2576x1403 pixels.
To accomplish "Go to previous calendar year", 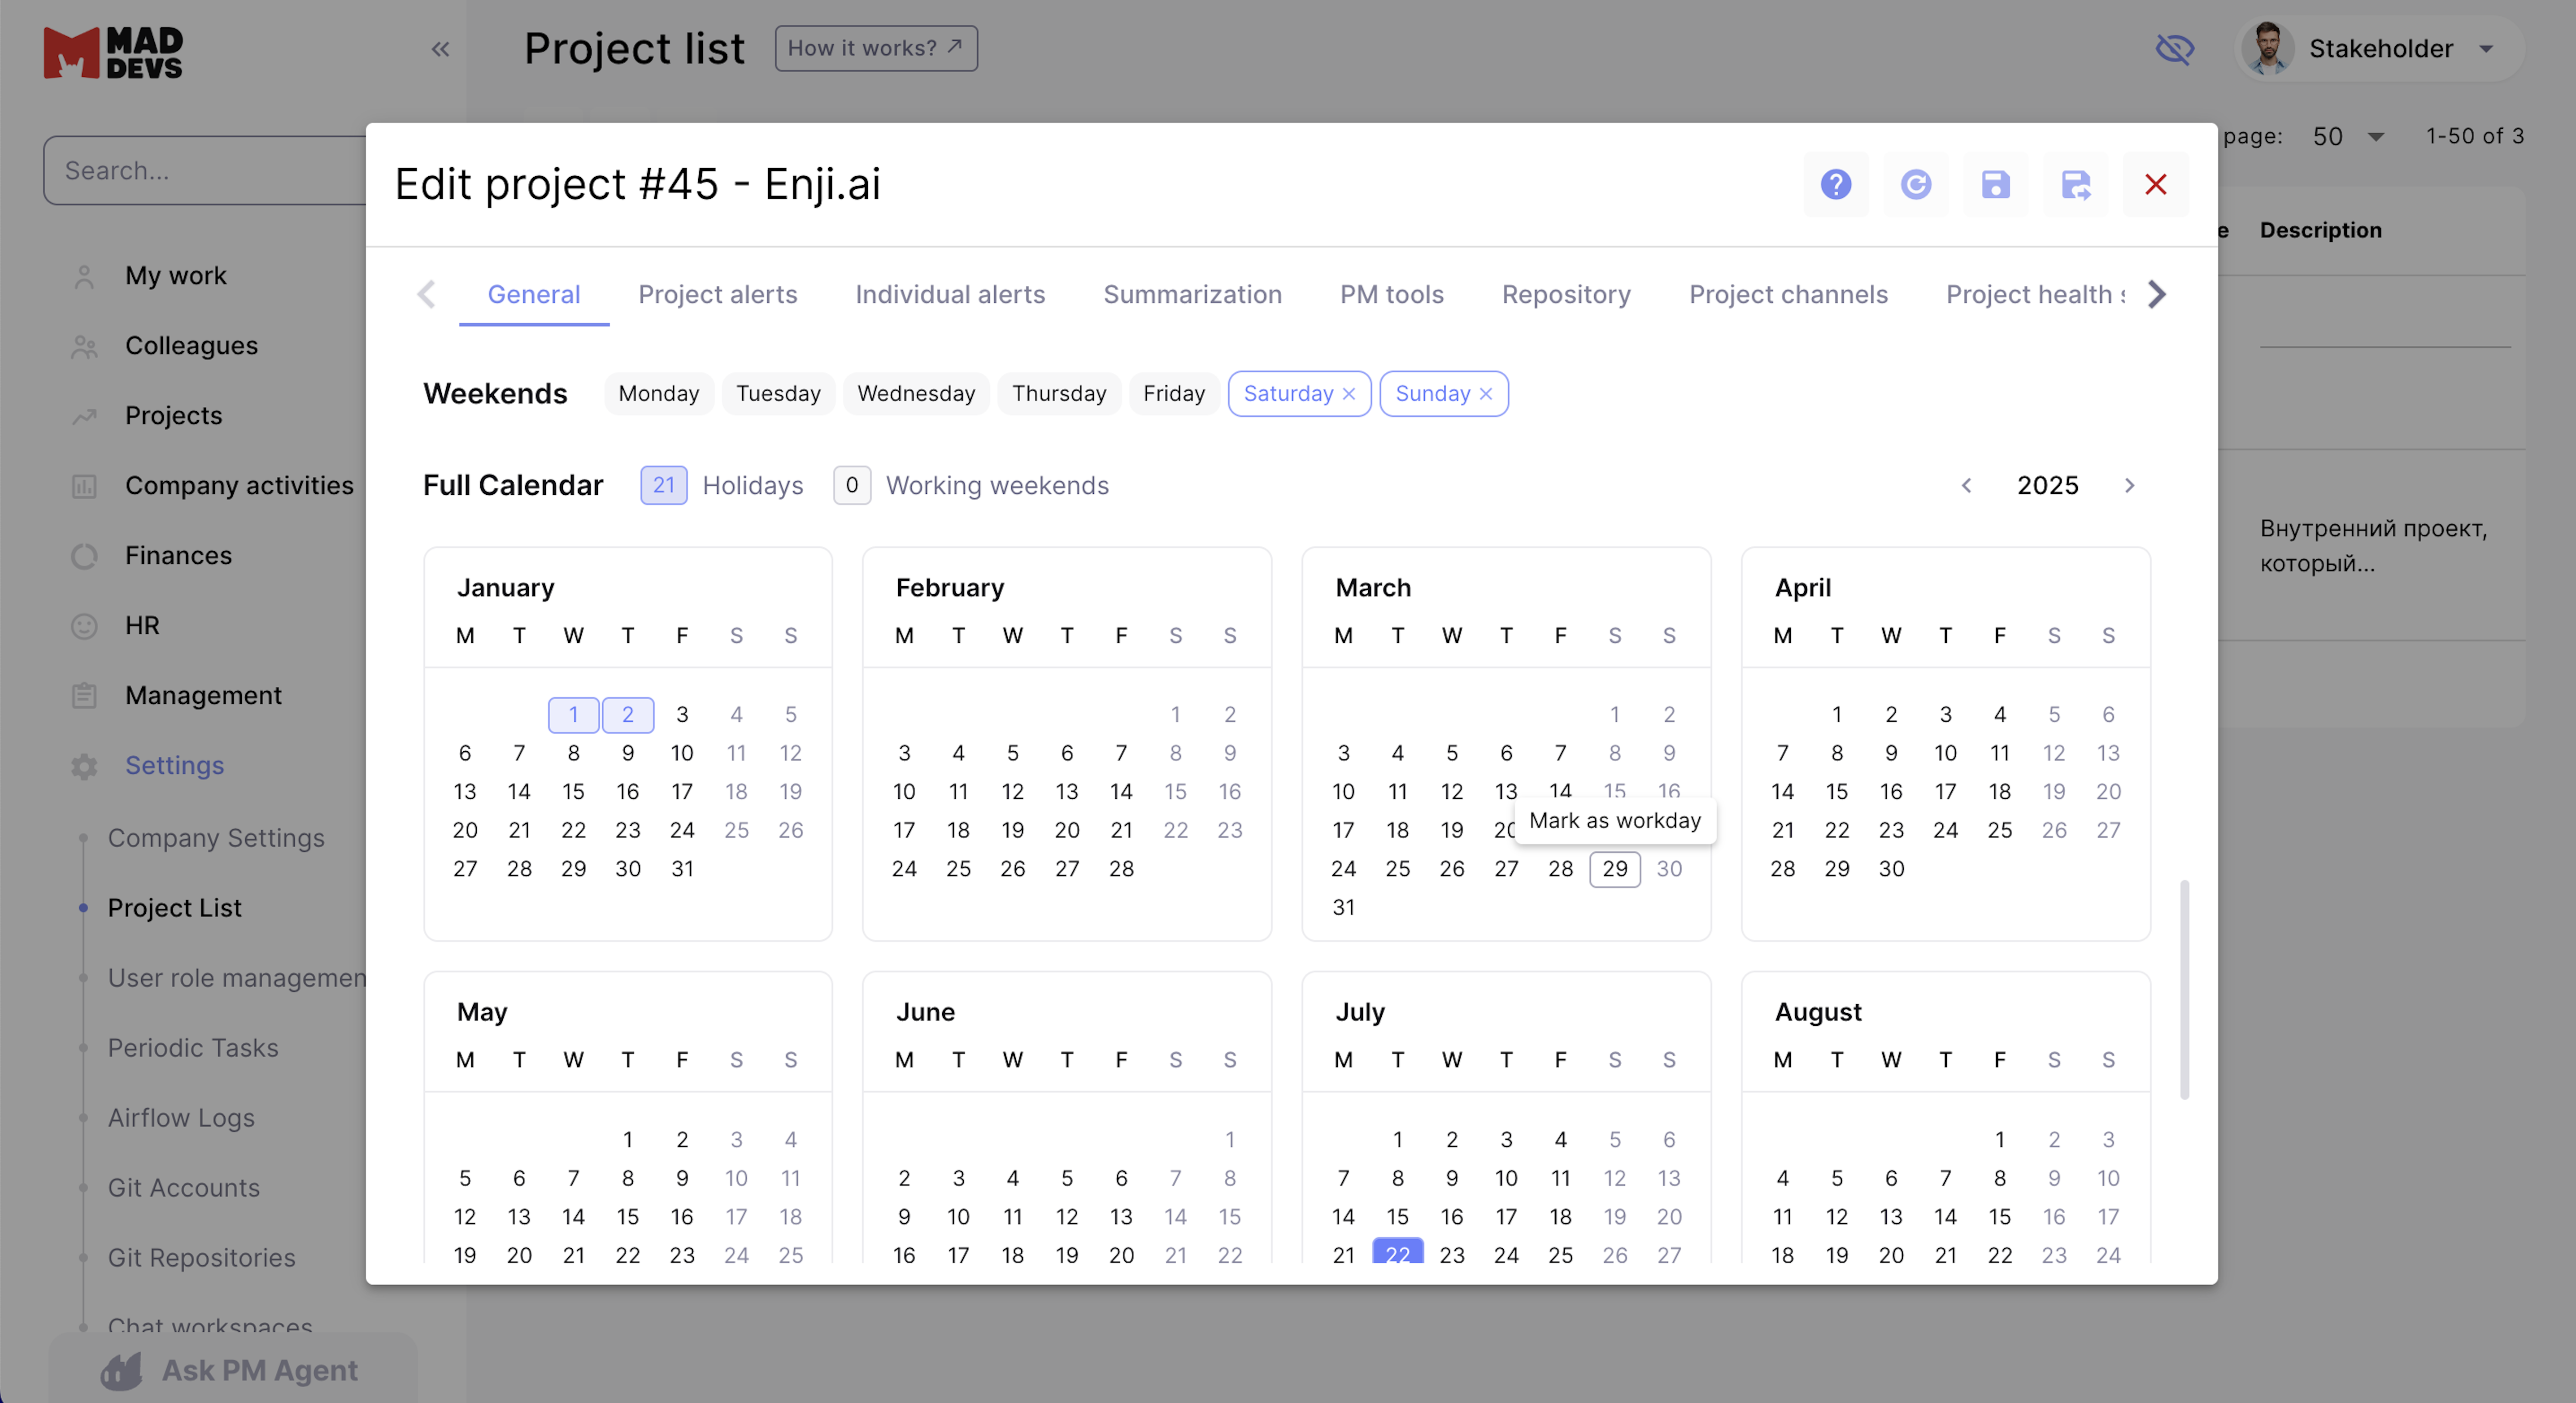I will [x=1966, y=486].
